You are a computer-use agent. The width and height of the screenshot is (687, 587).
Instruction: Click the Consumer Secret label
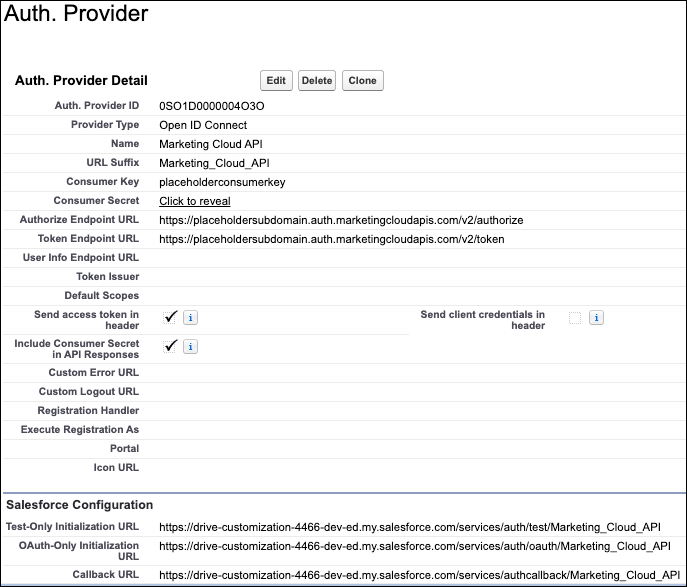click(x=96, y=201)
